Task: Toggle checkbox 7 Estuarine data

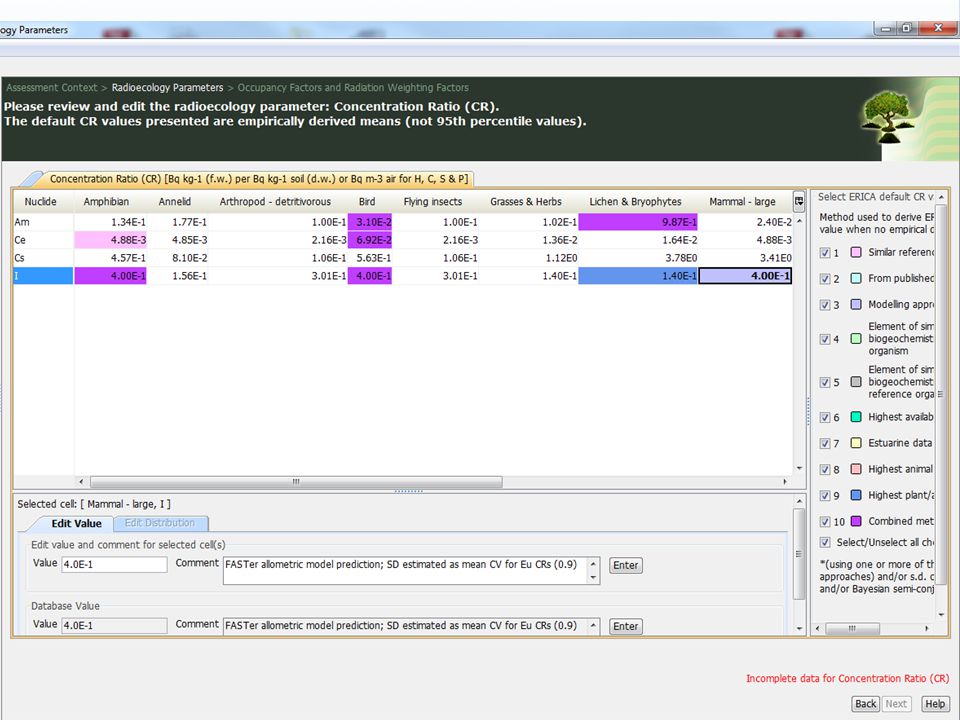Action: tap(825, 443)
